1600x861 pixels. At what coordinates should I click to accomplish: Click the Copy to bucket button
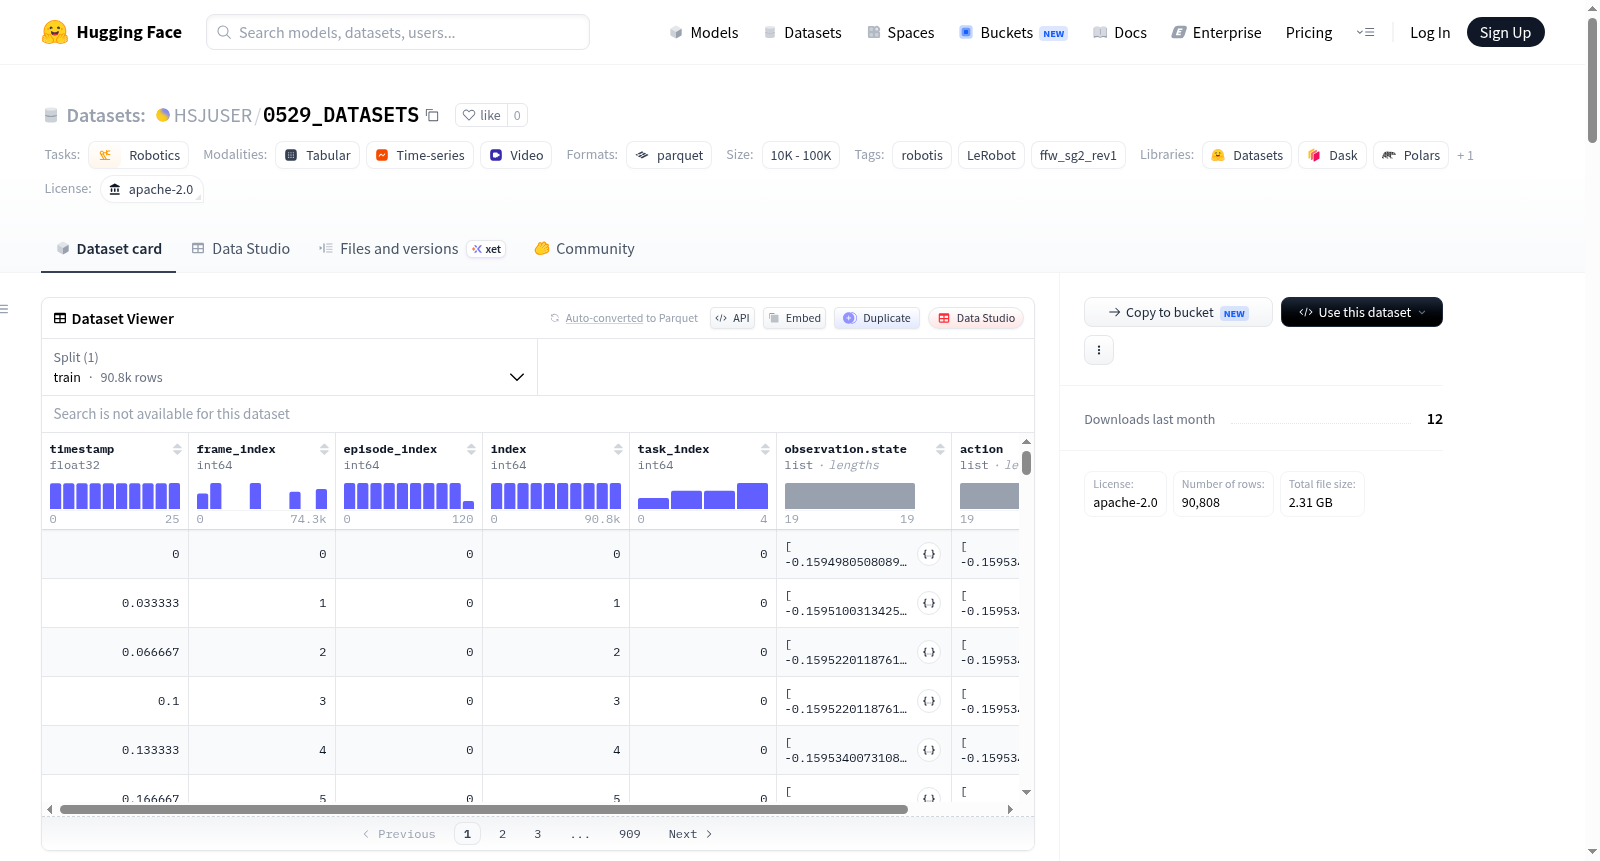tap(1178, 312)
